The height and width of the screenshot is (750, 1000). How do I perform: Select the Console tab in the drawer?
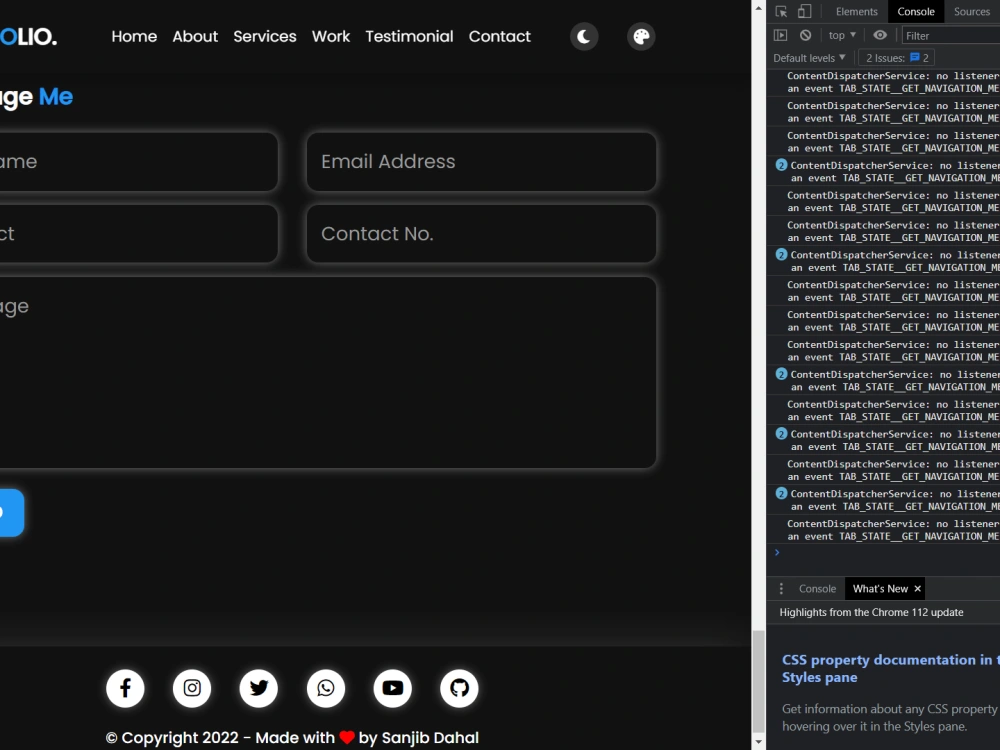(x=817, y=589)
